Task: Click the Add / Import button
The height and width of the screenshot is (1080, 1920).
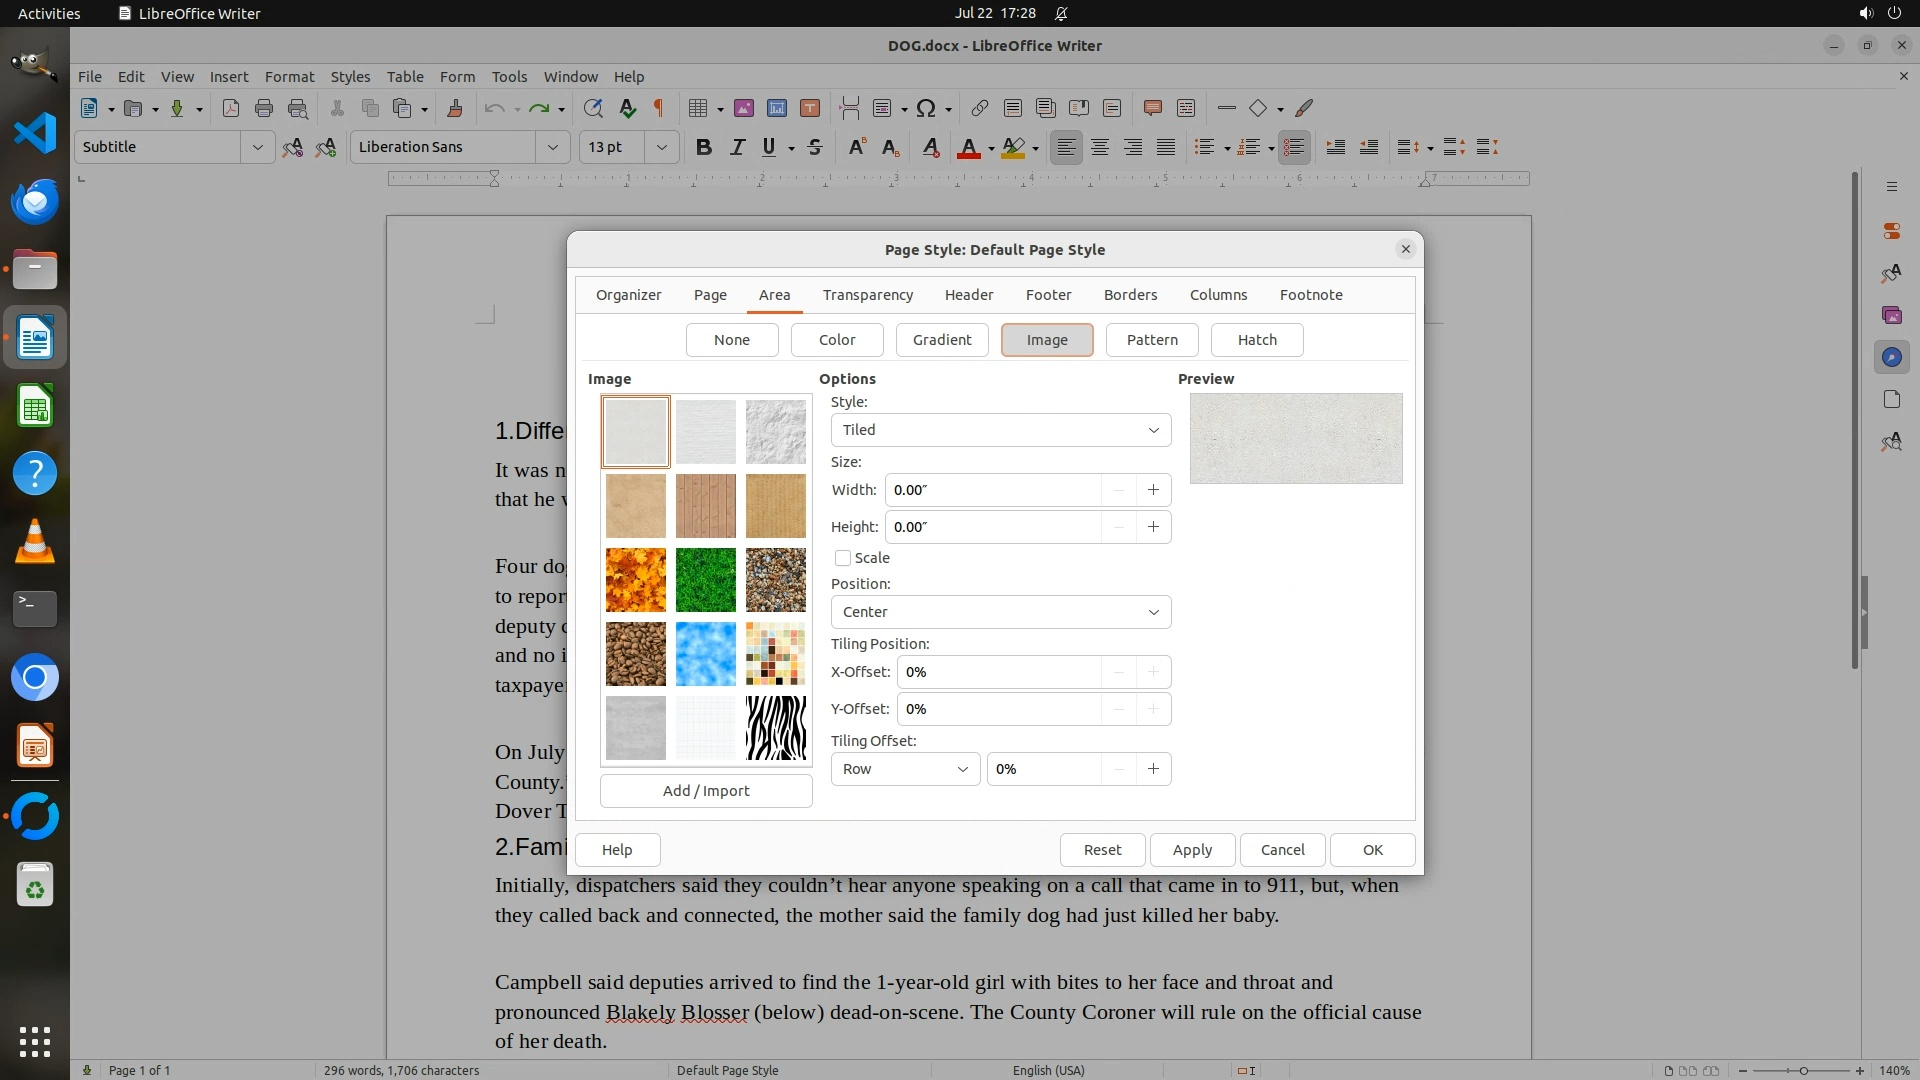Action: 706,791
